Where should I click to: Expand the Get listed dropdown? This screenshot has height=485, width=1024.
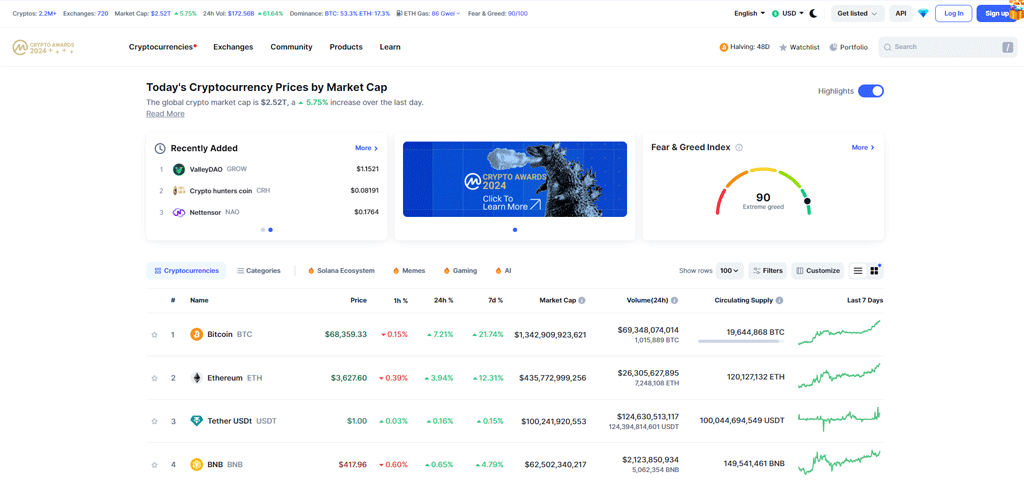(857, 13)
